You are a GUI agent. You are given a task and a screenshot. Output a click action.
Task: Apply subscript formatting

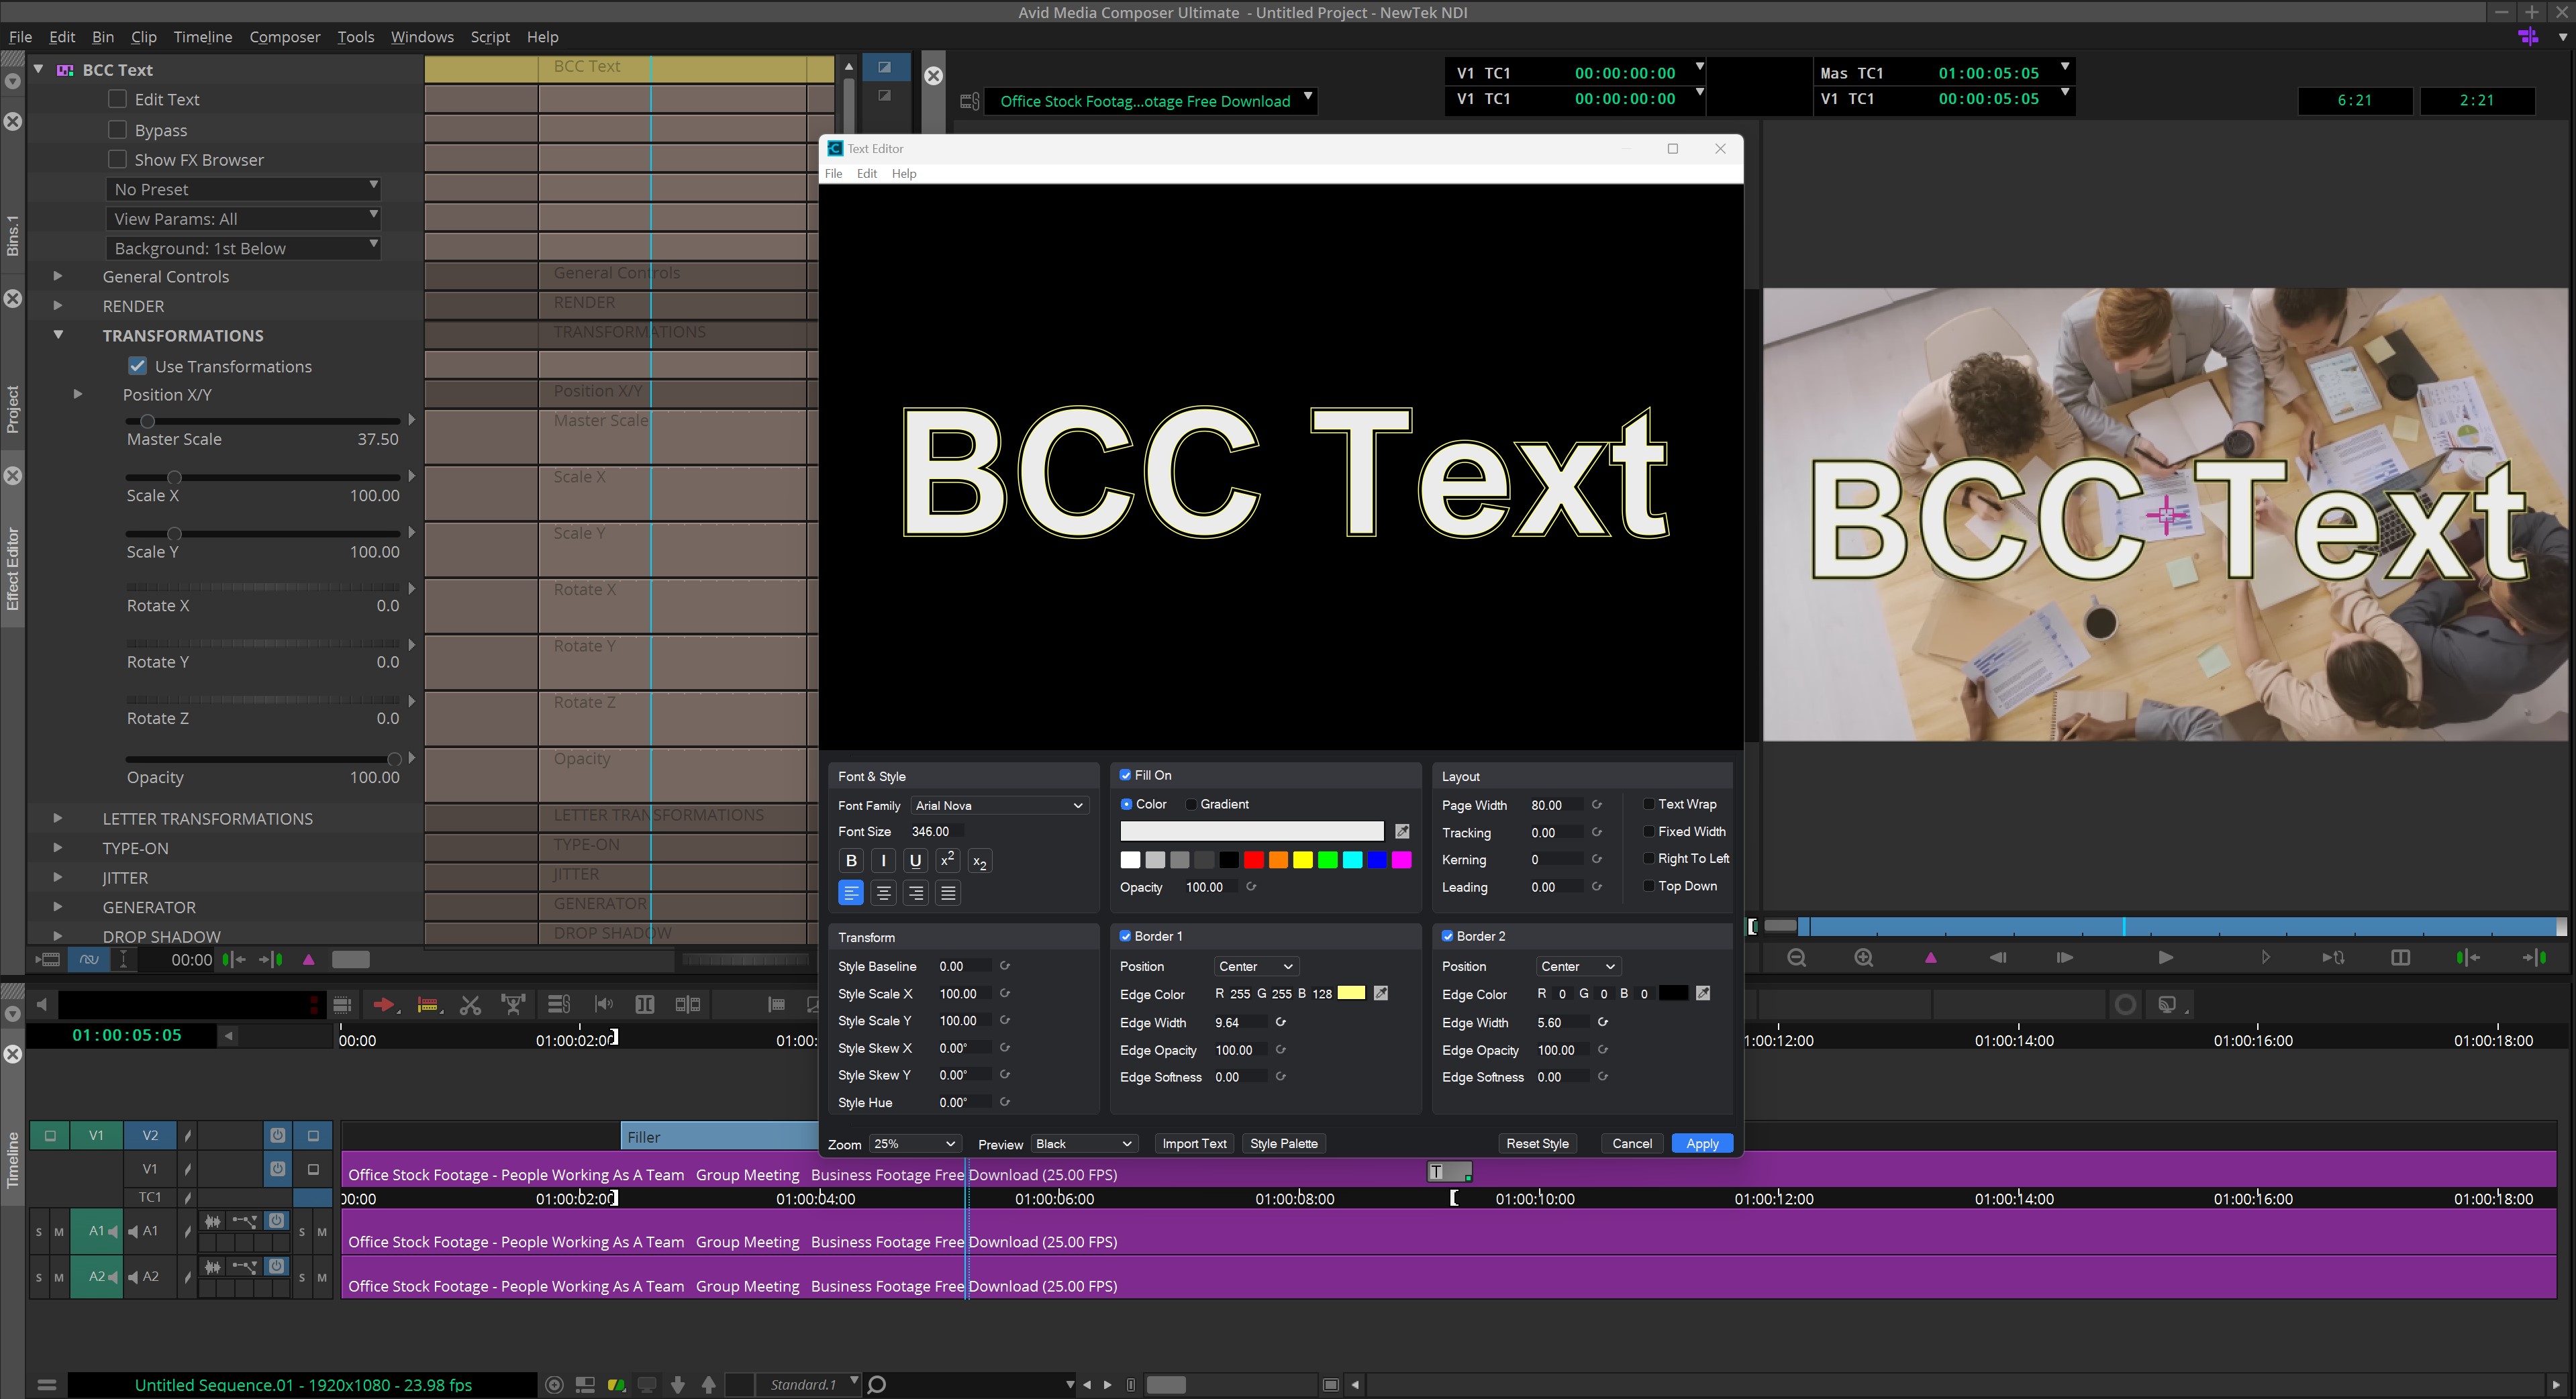980,862
